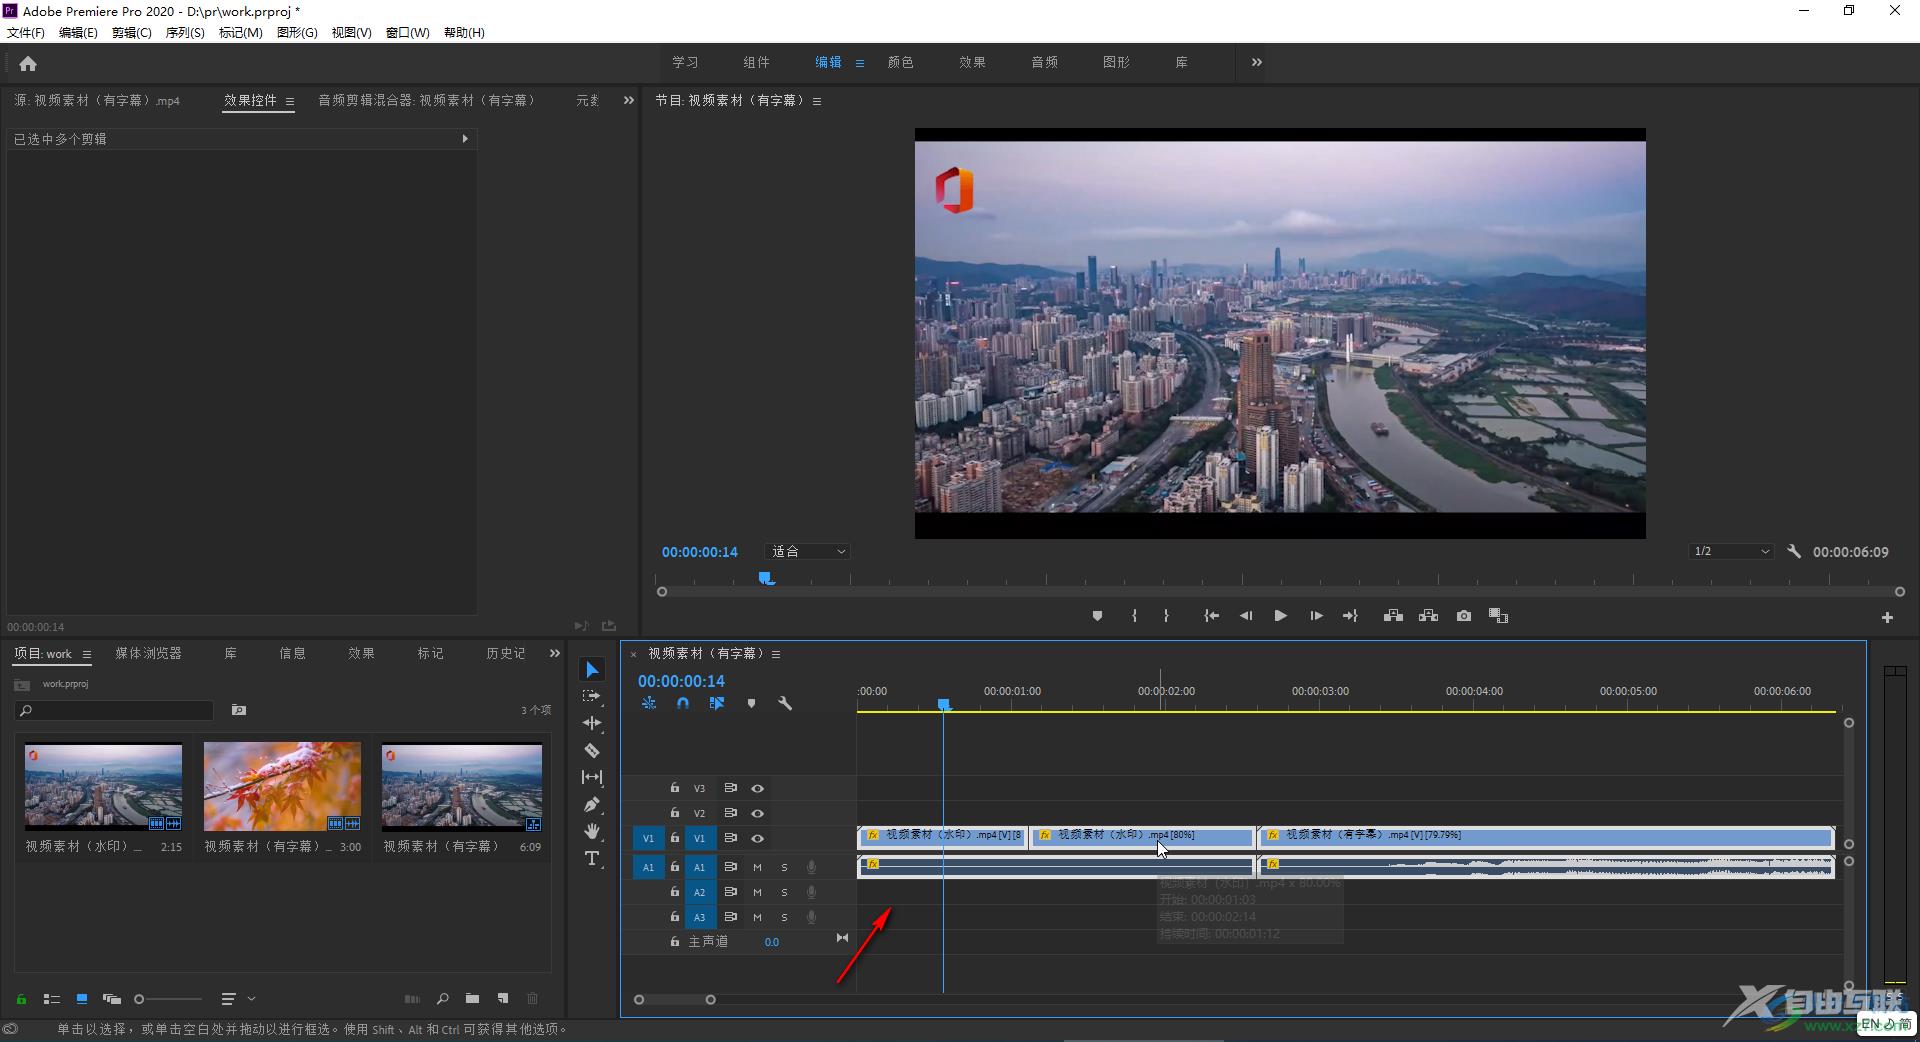Open 窗口(W) menu
This screenshot has height=1042, width=1920.
408,33
